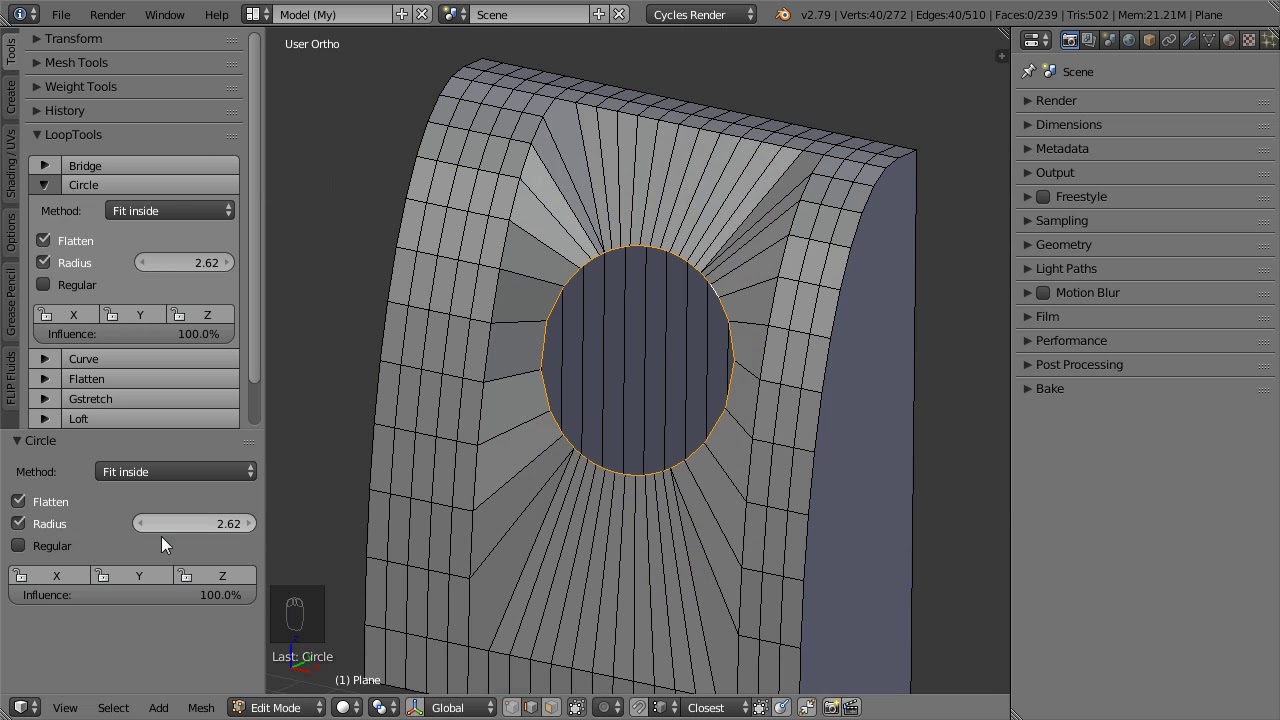Enable the Regular checkbox in operator panel
Image resolution: width=1280 pixels, height=720 pixels.
pos(19,546)
